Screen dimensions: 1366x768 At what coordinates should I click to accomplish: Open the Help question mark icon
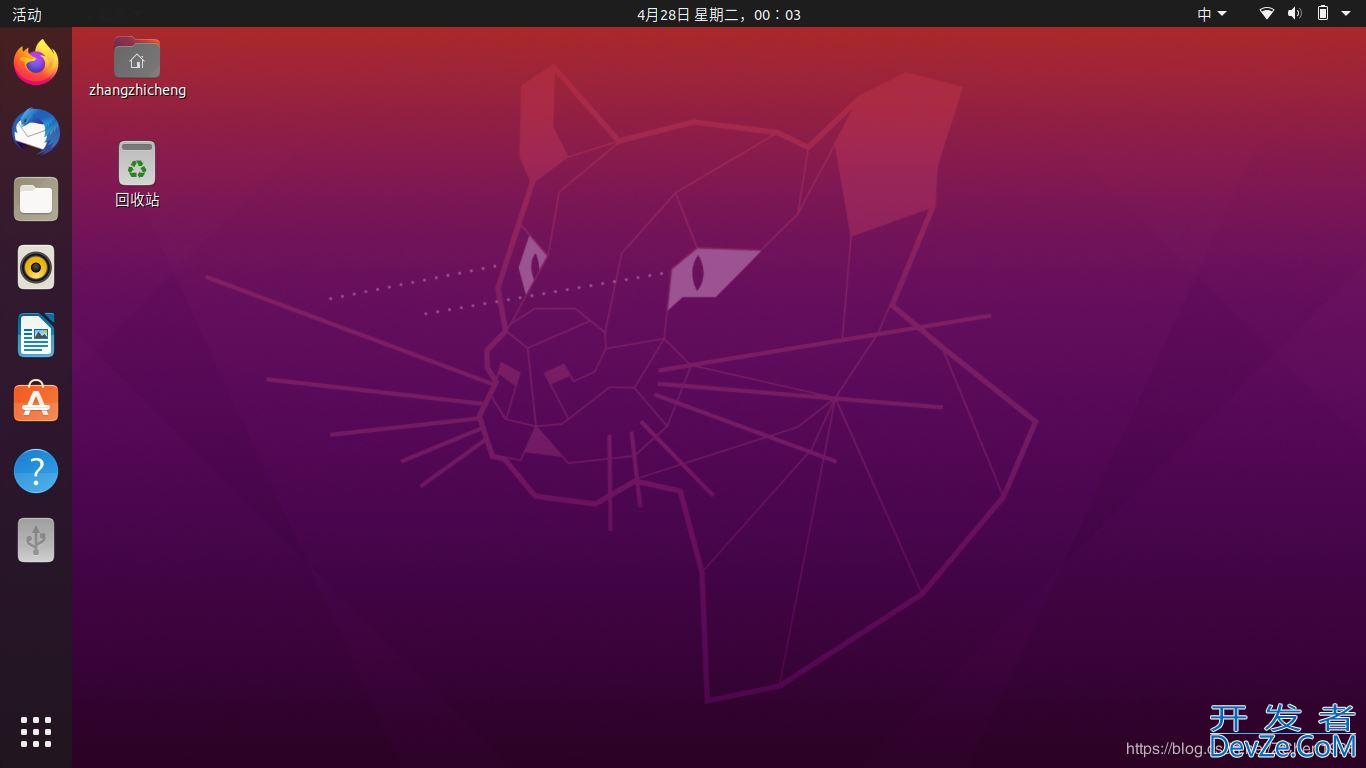pyautogui.click(x=36, y=471)
